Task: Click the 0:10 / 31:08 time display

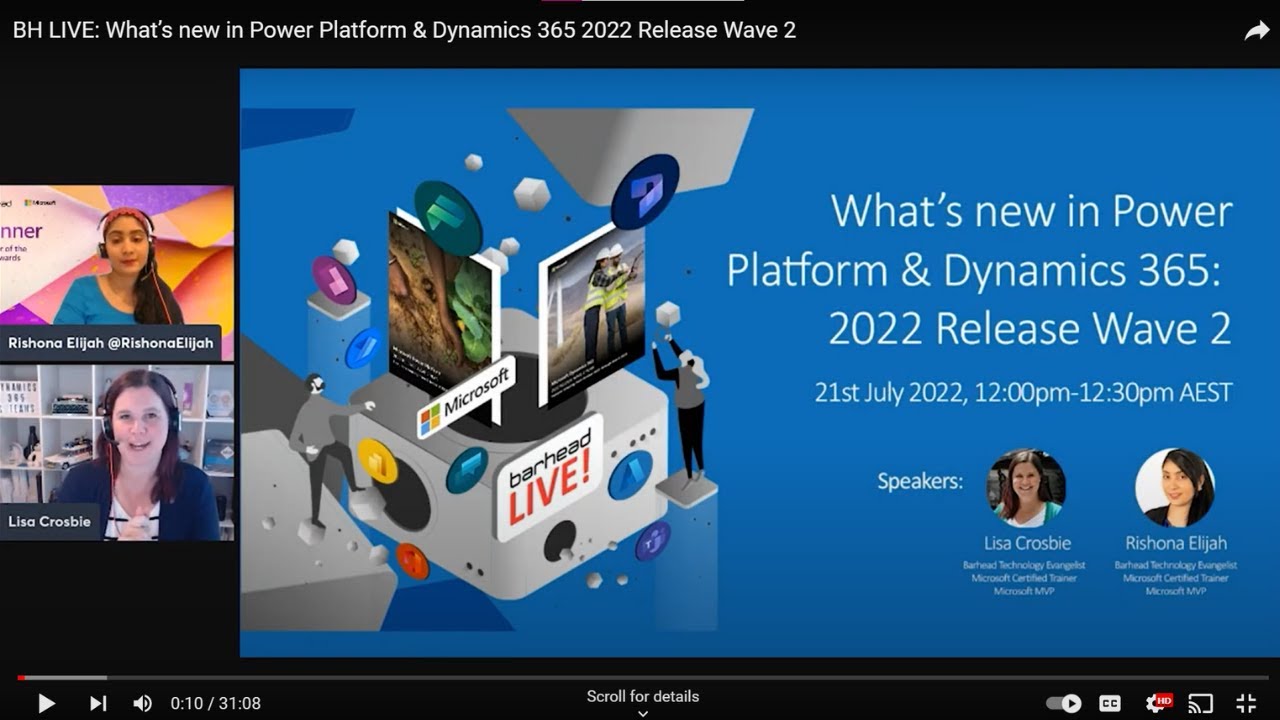Action: [x=216, y=703]
